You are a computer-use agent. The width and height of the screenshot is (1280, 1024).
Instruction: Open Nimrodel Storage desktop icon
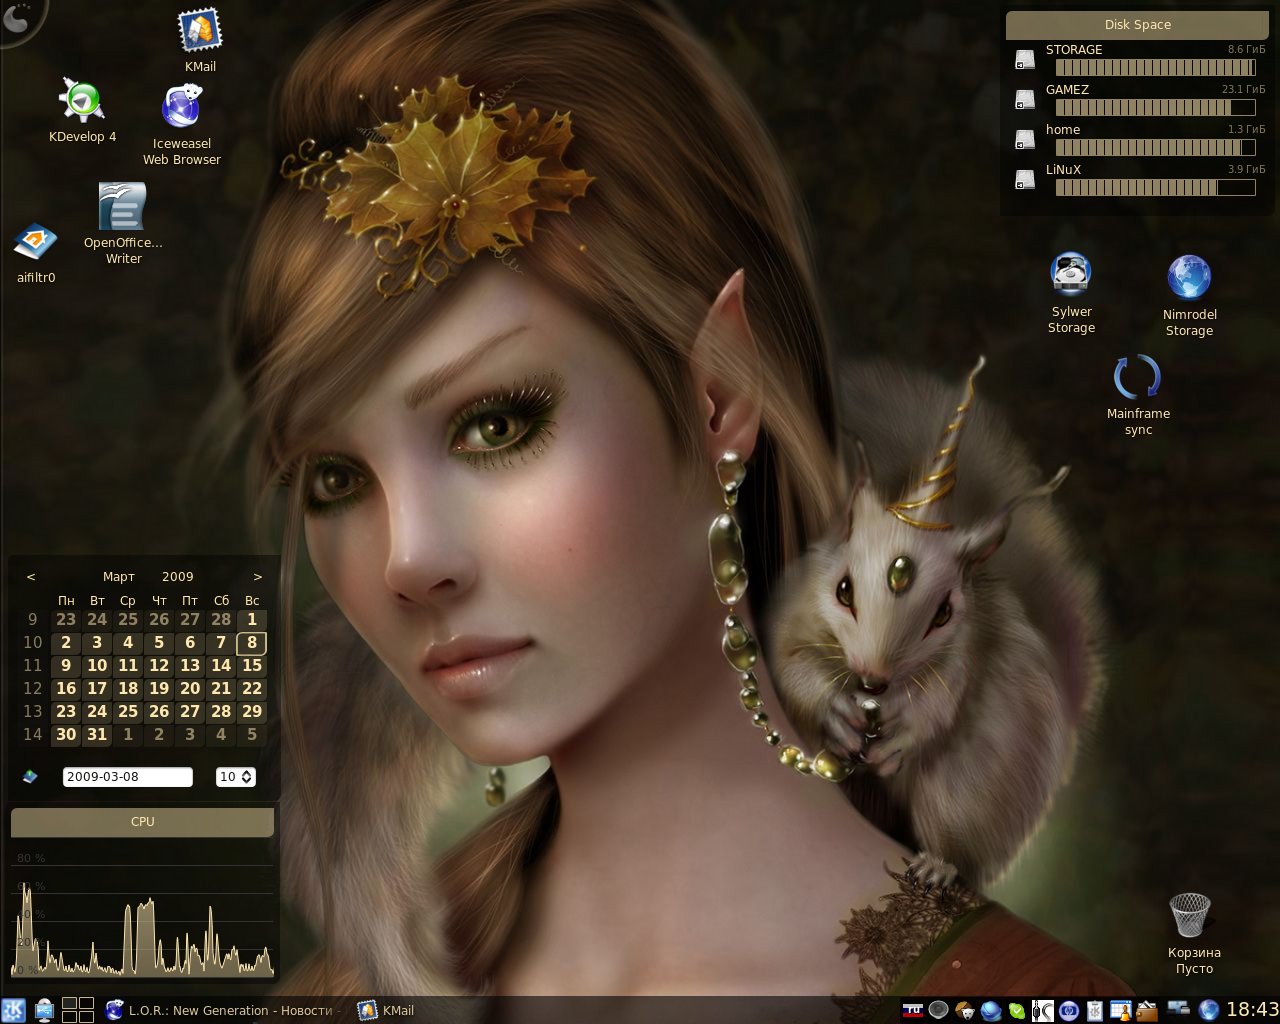coord(1189,295)
